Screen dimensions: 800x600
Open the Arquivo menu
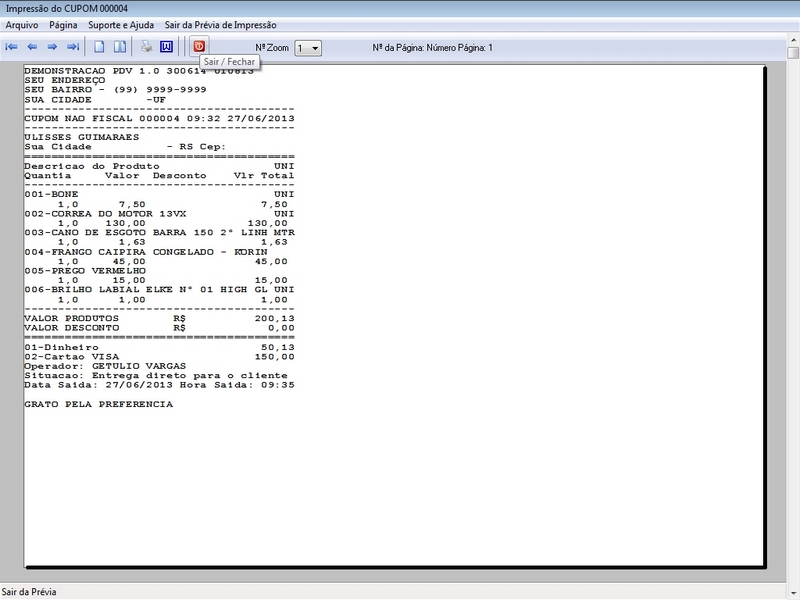(x=22, y=24)
